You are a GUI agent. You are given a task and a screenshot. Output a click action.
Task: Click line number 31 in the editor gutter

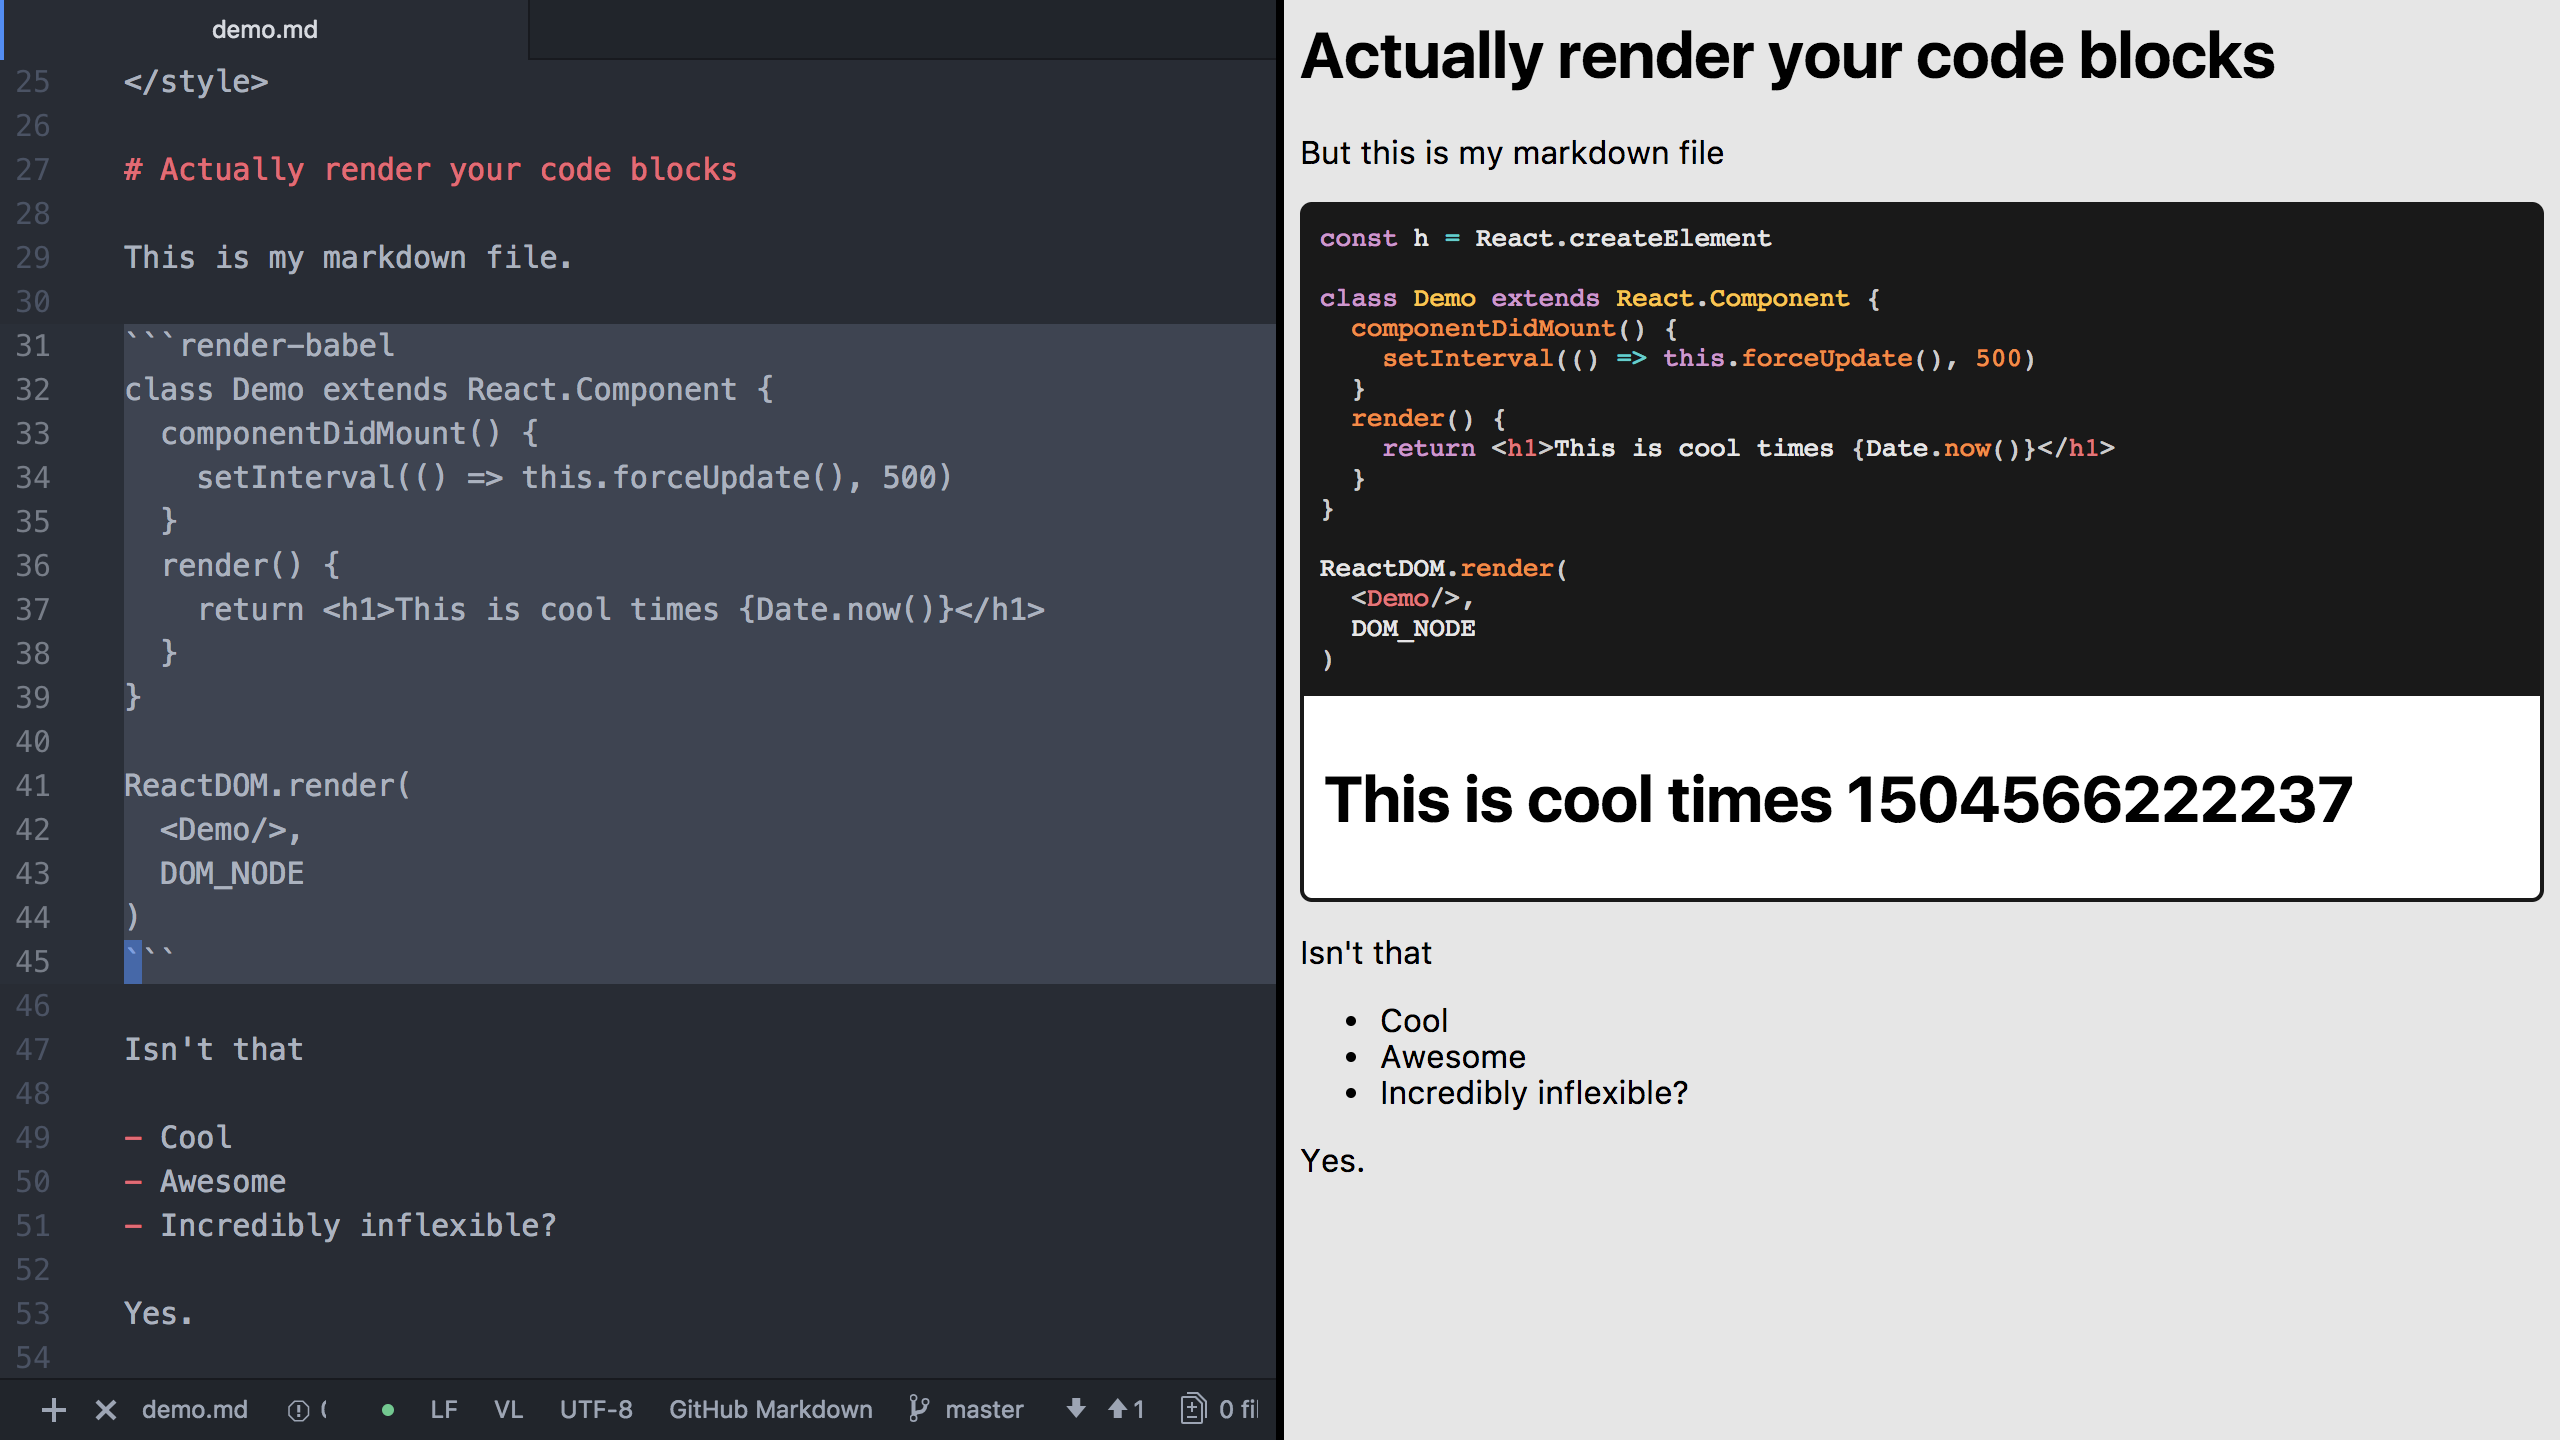point(33,345)
